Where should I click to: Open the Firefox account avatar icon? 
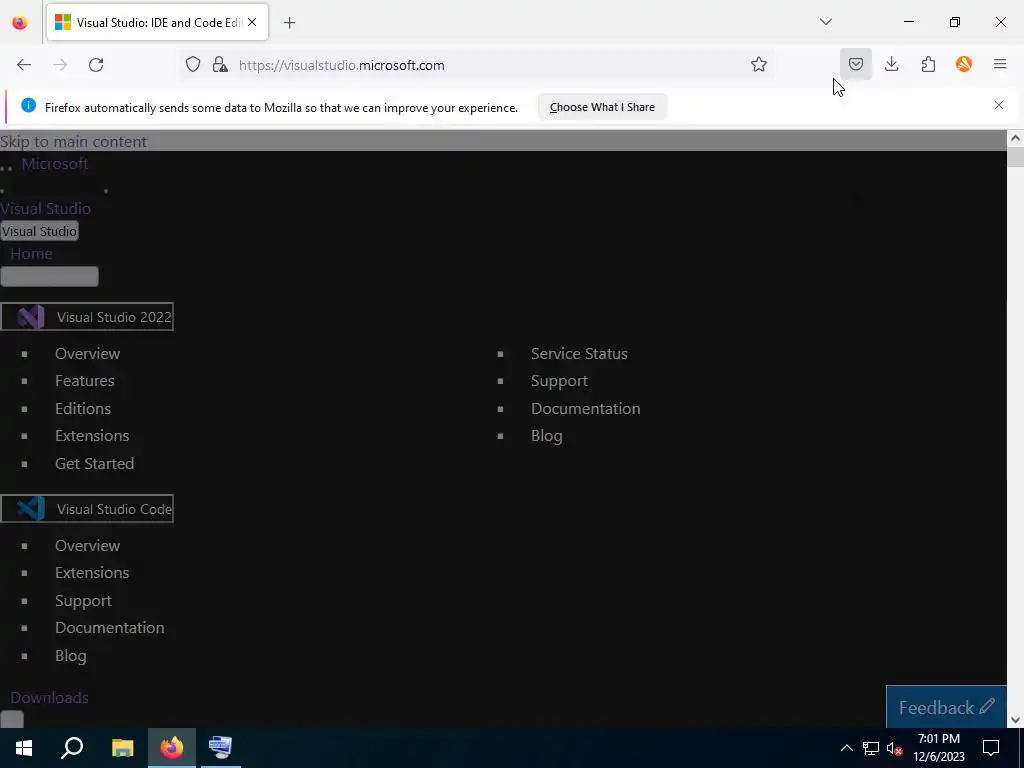964,65
